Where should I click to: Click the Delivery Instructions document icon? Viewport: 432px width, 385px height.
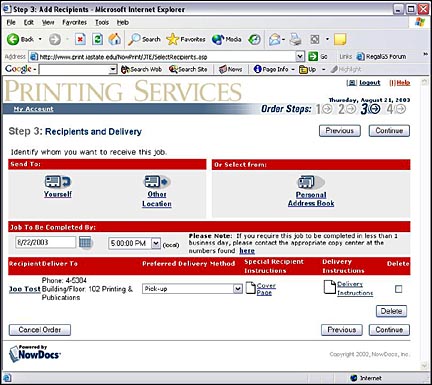click(x=329, y=287)
